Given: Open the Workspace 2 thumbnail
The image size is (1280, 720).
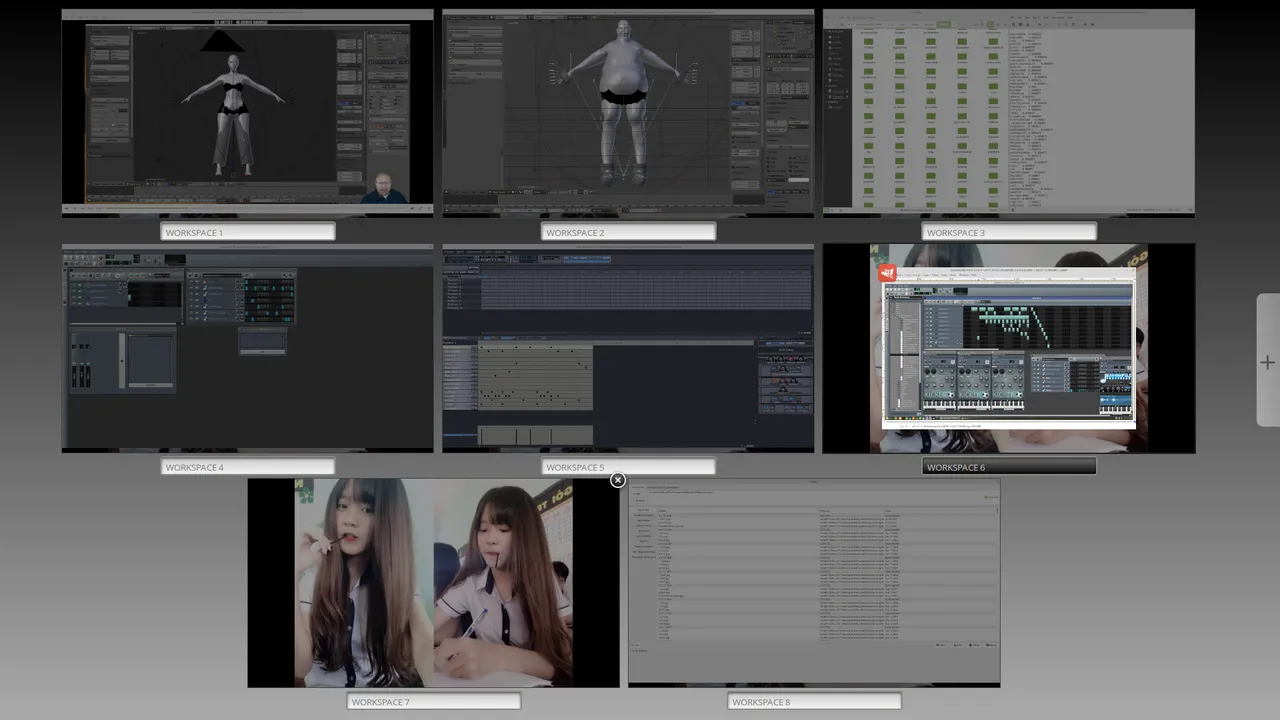Looking at the screenshot, I should 628,113.
